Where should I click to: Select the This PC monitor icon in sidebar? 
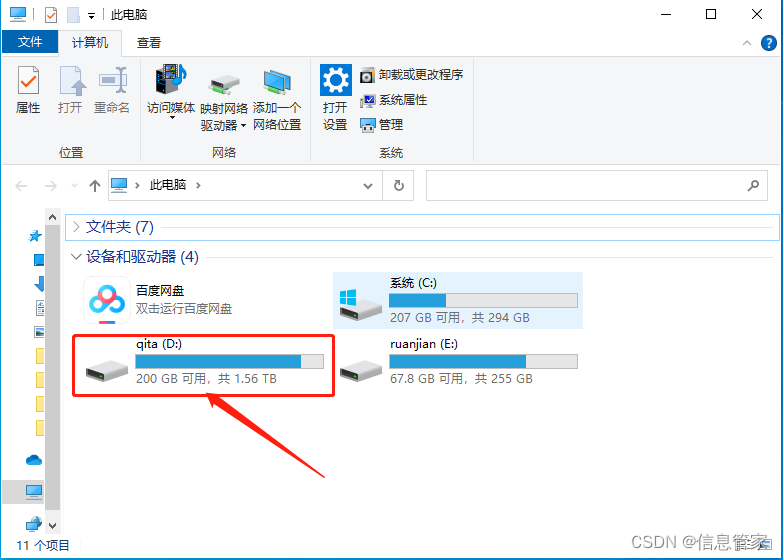pyautogui.click(x=34, y=492)
